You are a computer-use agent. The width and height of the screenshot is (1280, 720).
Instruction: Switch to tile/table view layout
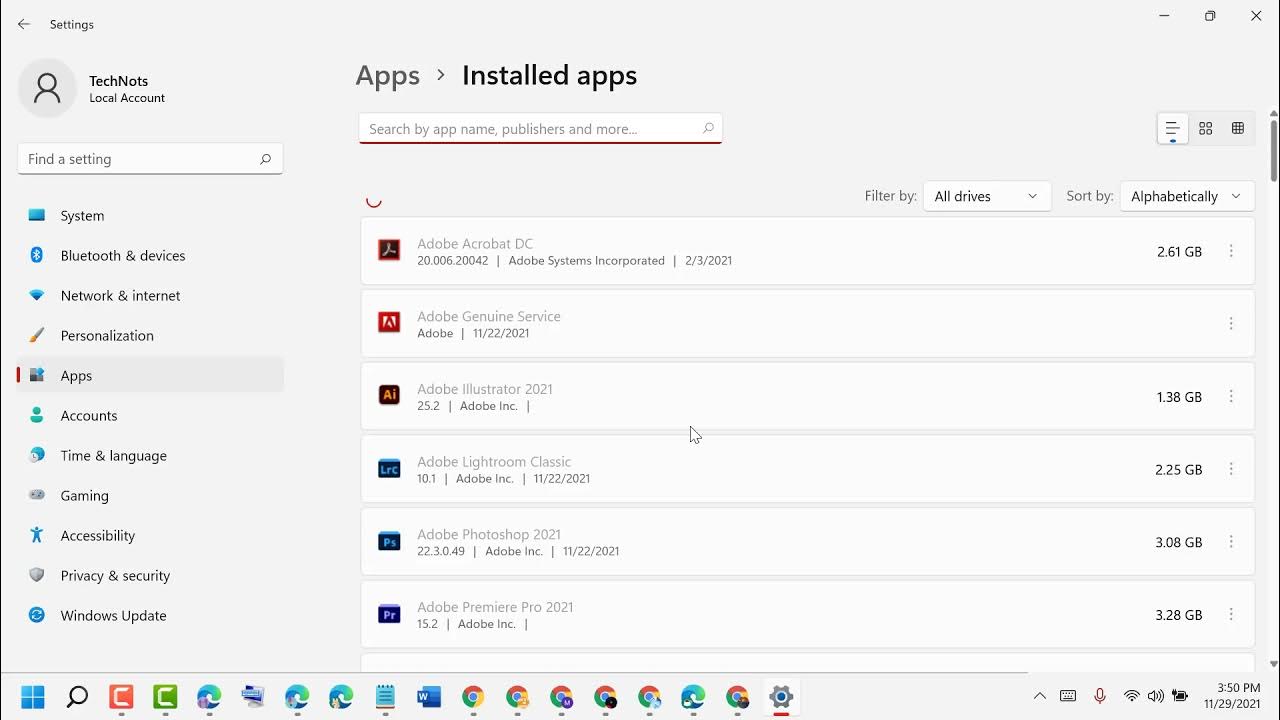click(1238, 128)
